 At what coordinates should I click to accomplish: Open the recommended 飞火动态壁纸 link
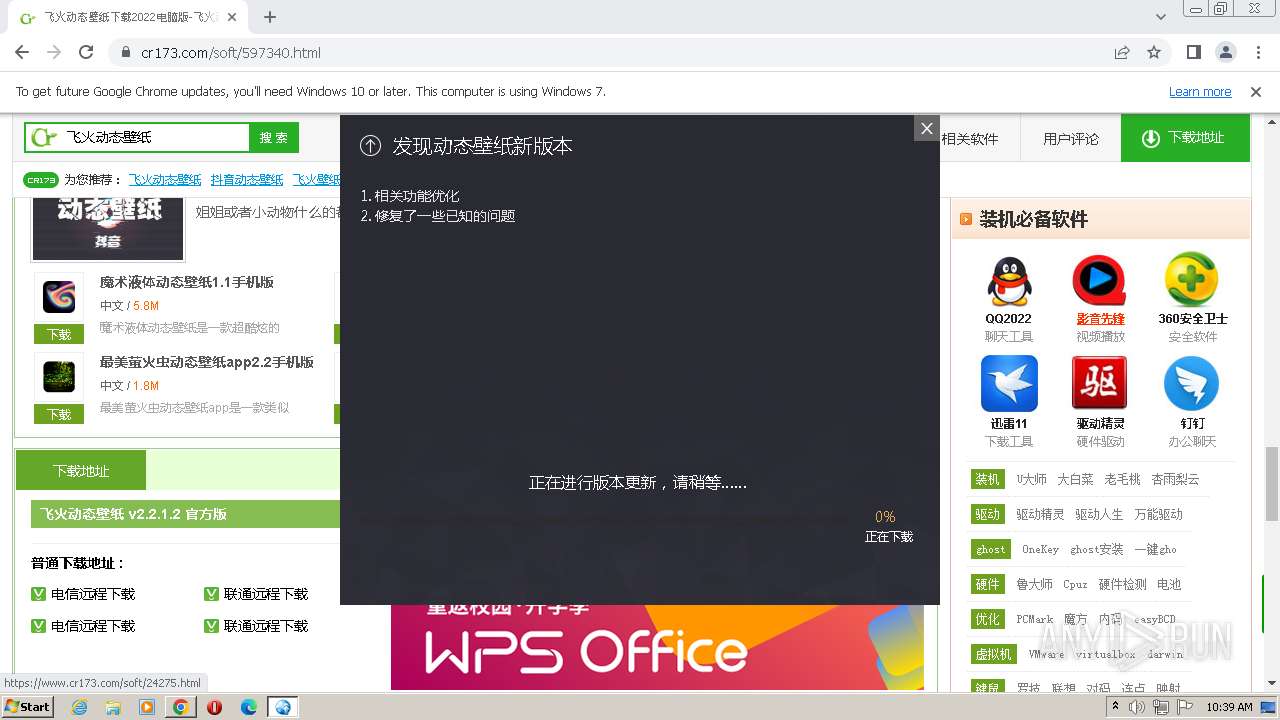click(x=165, y=180)
